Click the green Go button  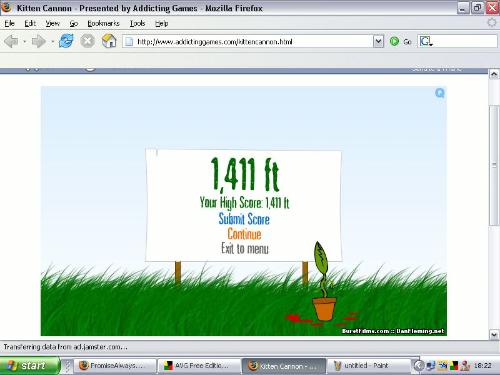pos(400,42)
